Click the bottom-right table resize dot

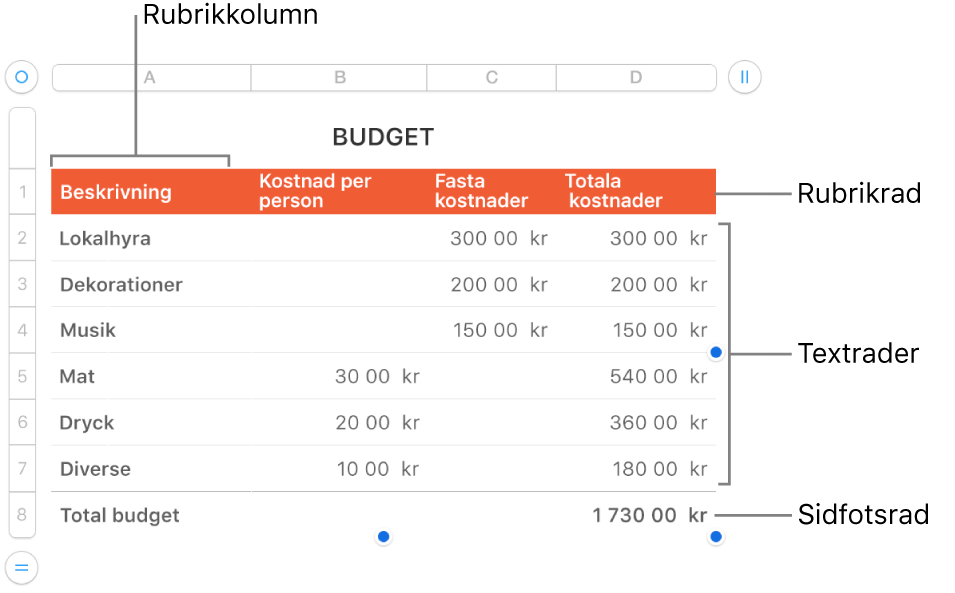click(x=716, y=537)
